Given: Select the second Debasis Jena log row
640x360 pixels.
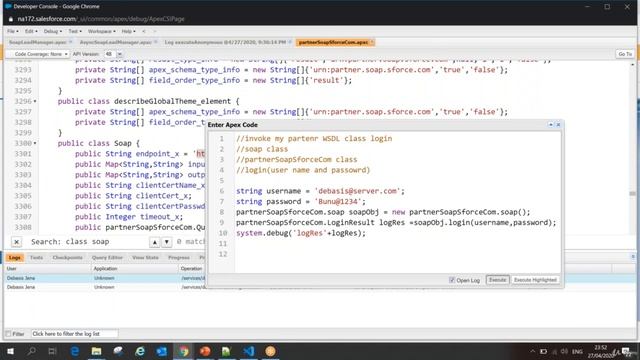Looking at the screenshot, I should [x=105, y=287].
